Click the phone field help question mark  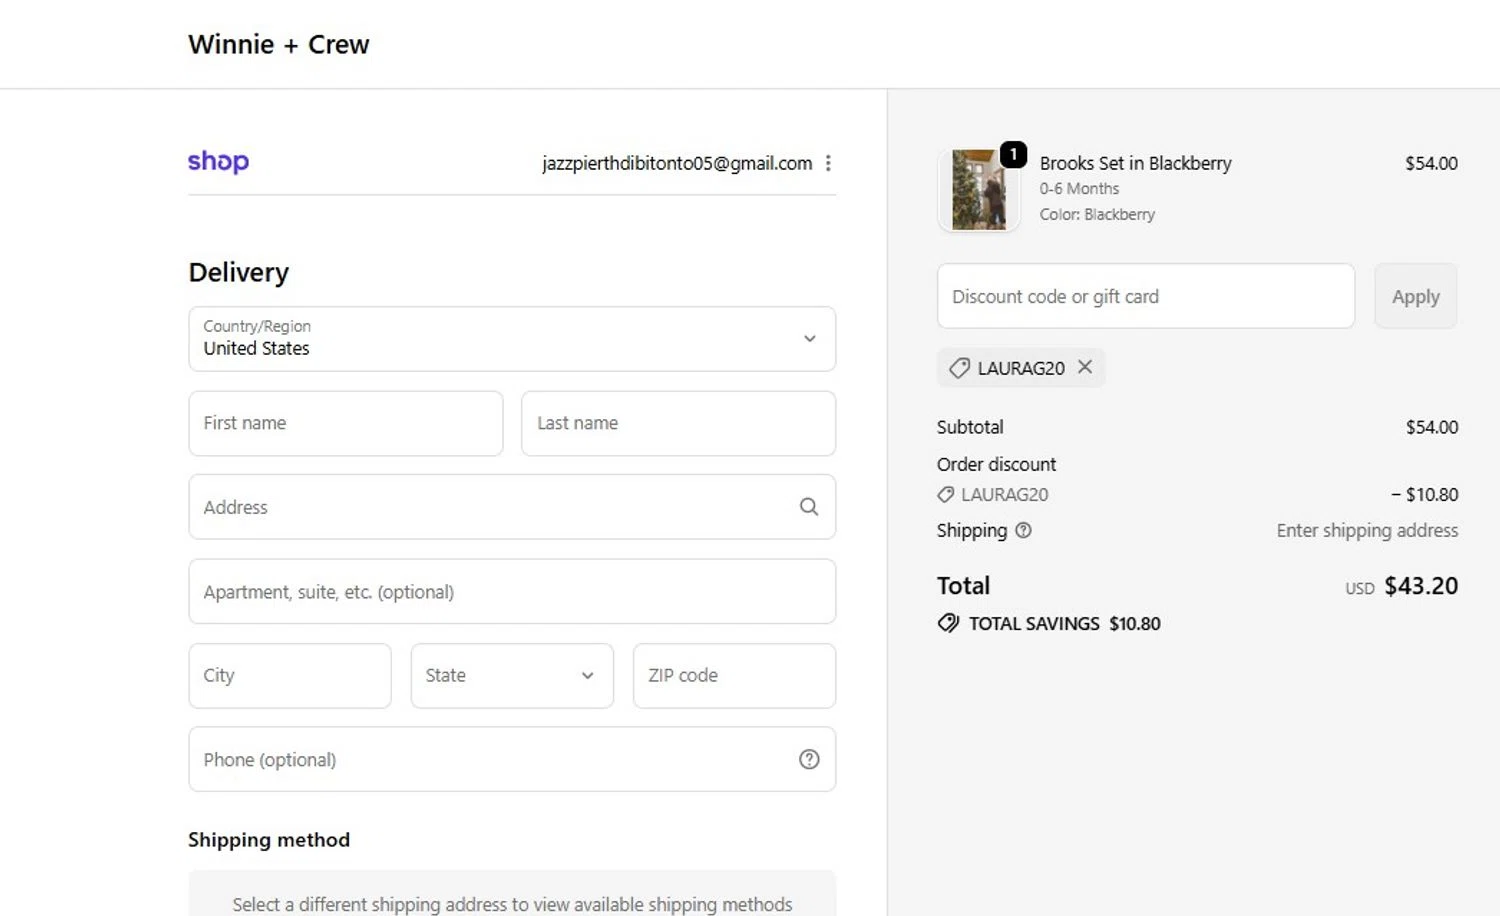coord(809,760)
